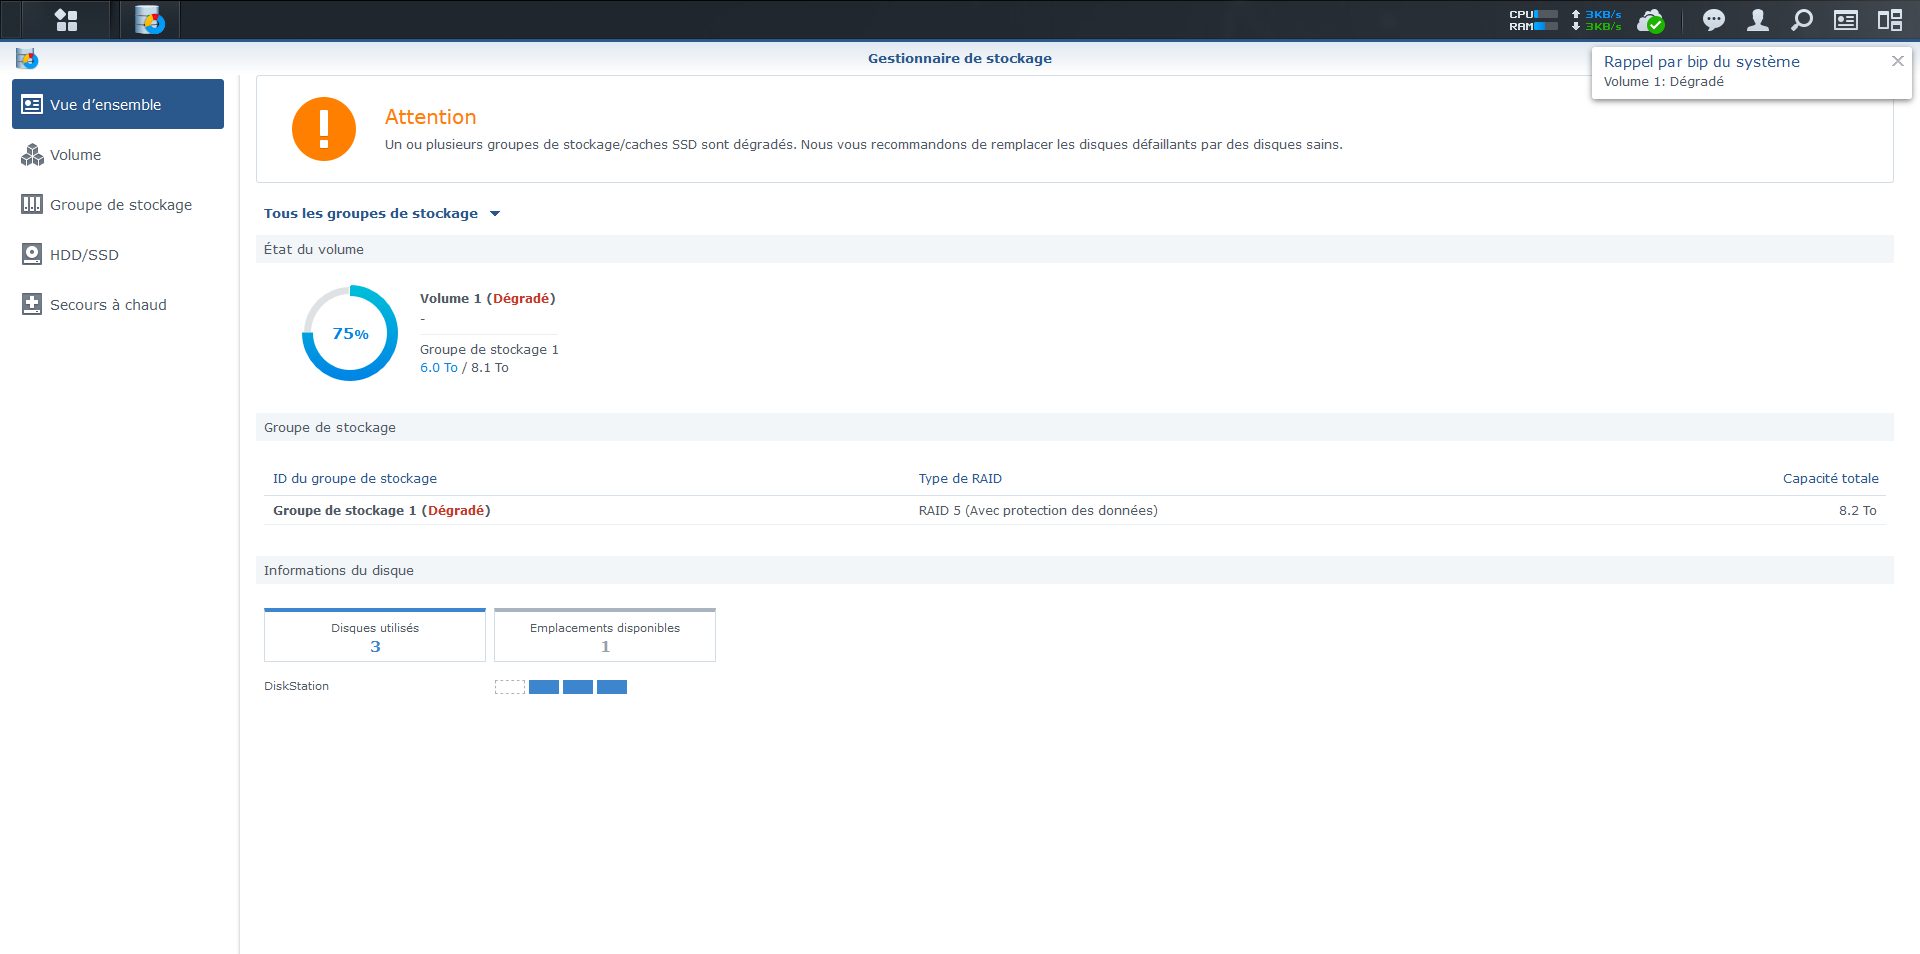Open the notifications speech bubble icon
The width and height of the screenshot is (1920, 954).
(1714, 20)
